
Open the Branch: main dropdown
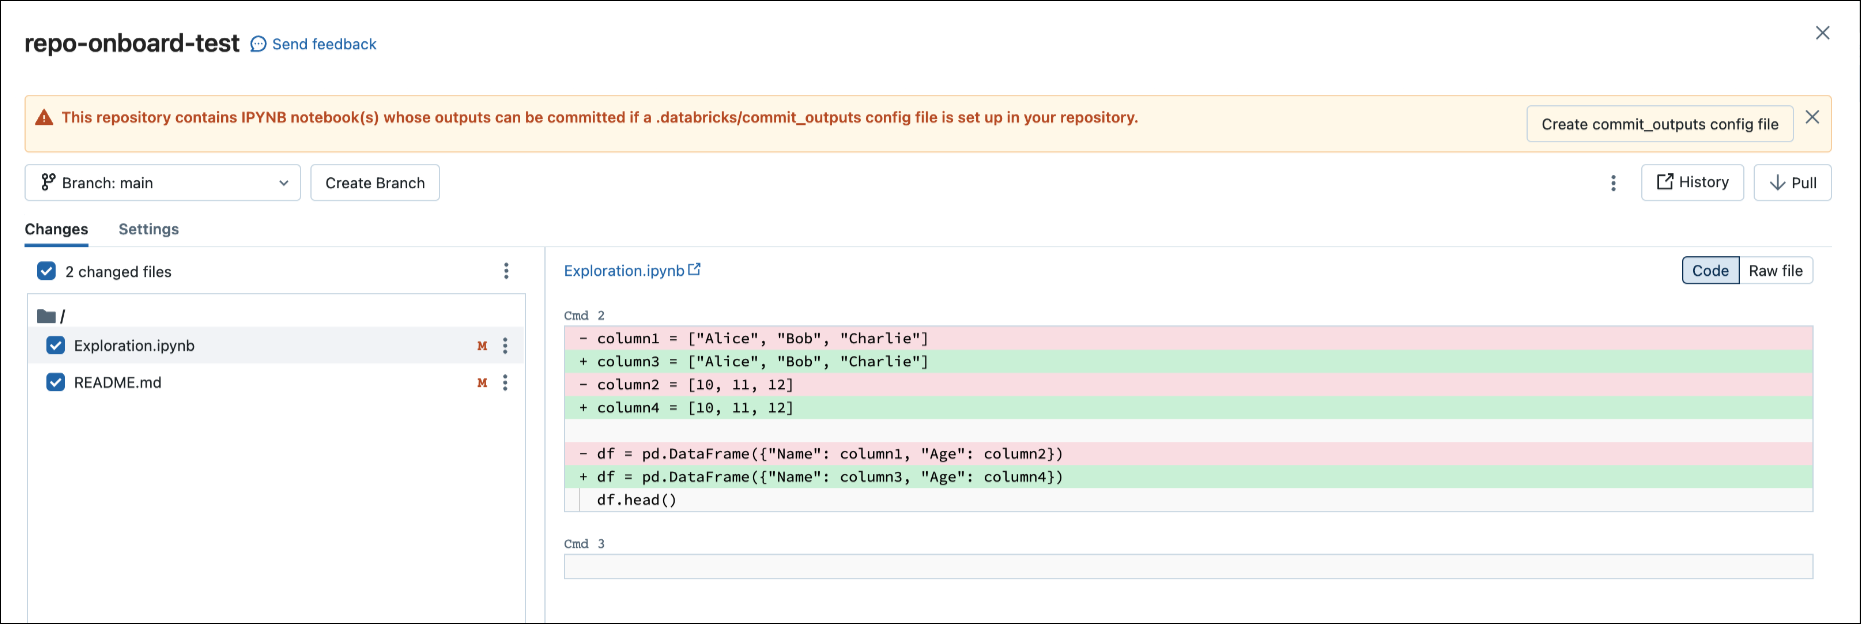point(163,183)
